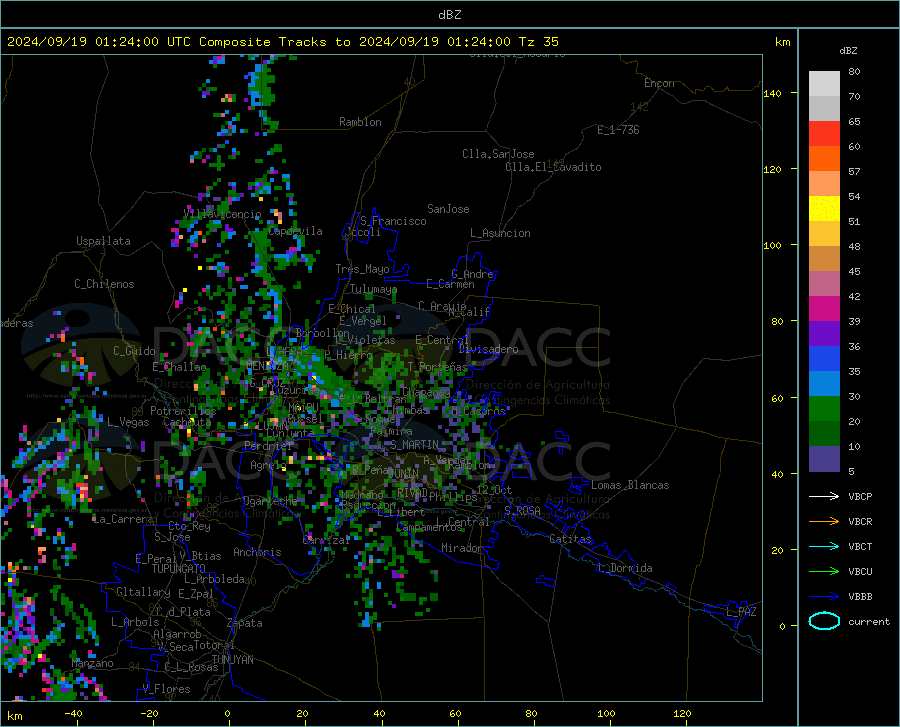Click the red color band beside 60
Image resolution: width=900 pixels, height=727 pixels.
click(x=824, y=134)
